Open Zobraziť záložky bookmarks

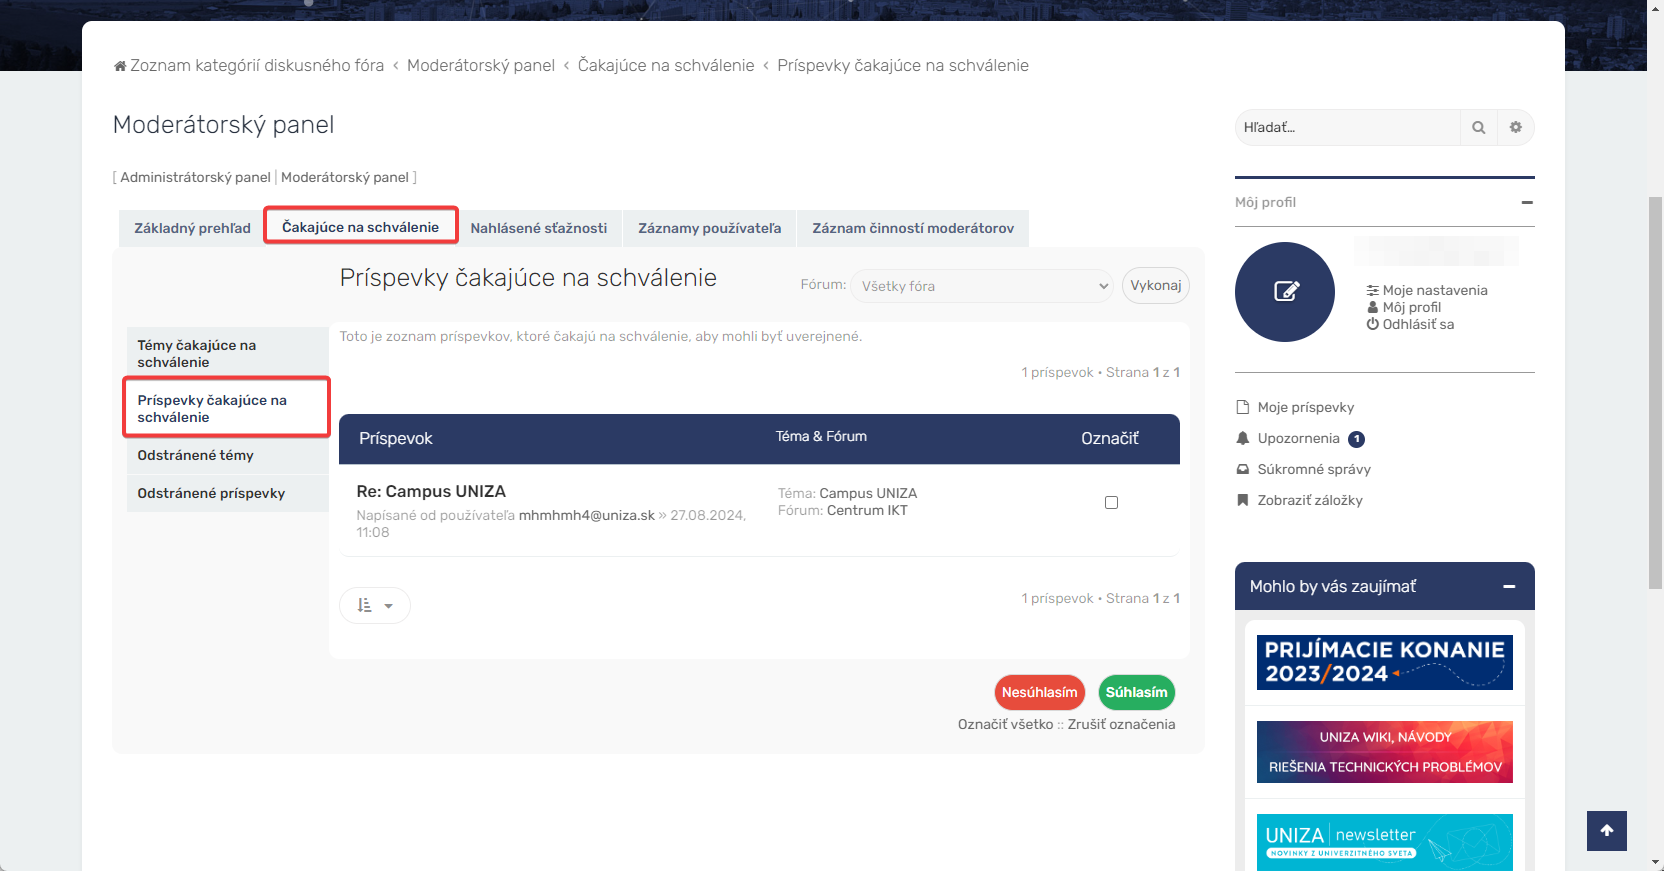1309,500
